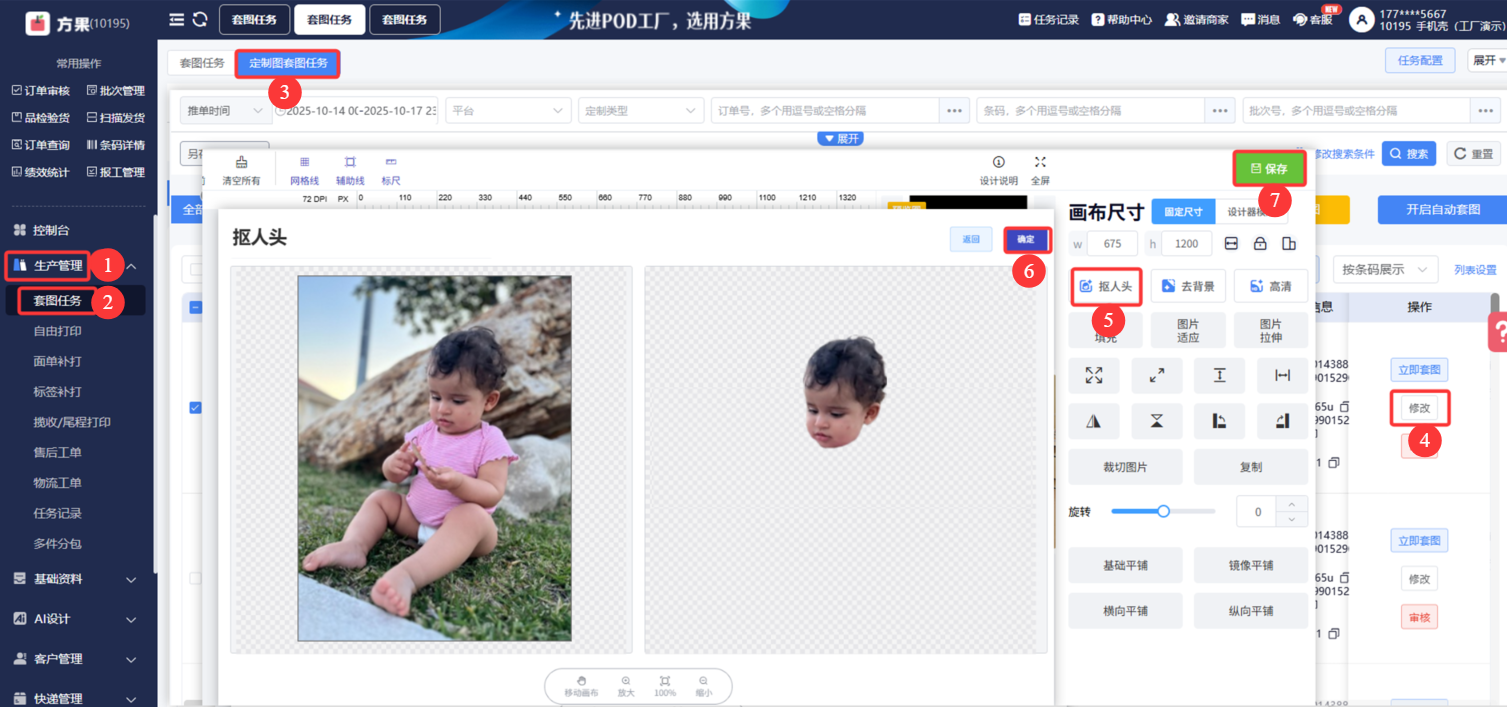Viewport: 1507px width, 707px height.
Task: Open the 平台 platform dropdown
Action: tap(507, 110)
